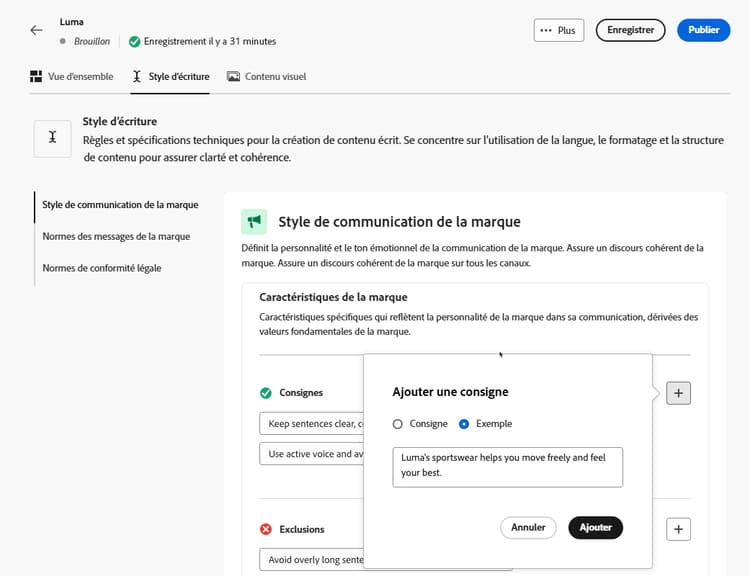Screen dimensions: 750x576
Task: Click the 'Caractéristiques de la marque' heading
Action: [333, 297]
